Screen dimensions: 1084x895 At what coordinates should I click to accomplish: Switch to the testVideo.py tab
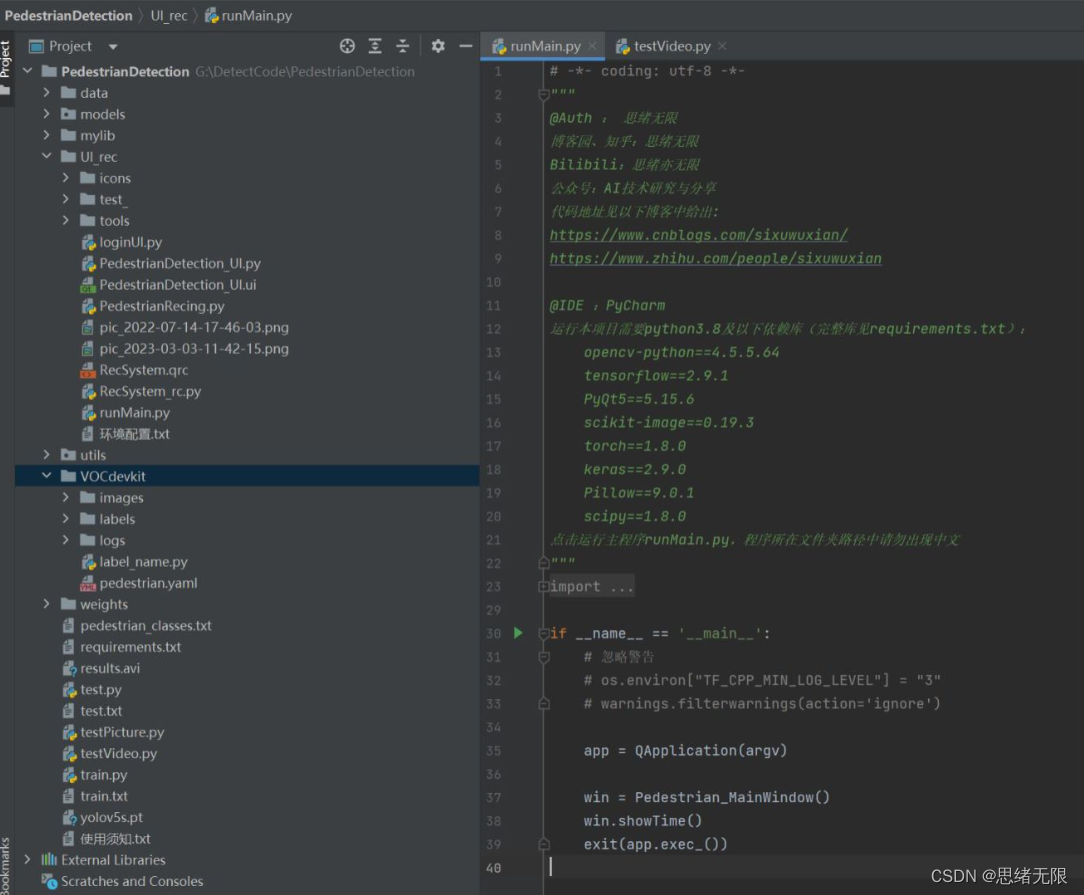[x=672, y=46]
